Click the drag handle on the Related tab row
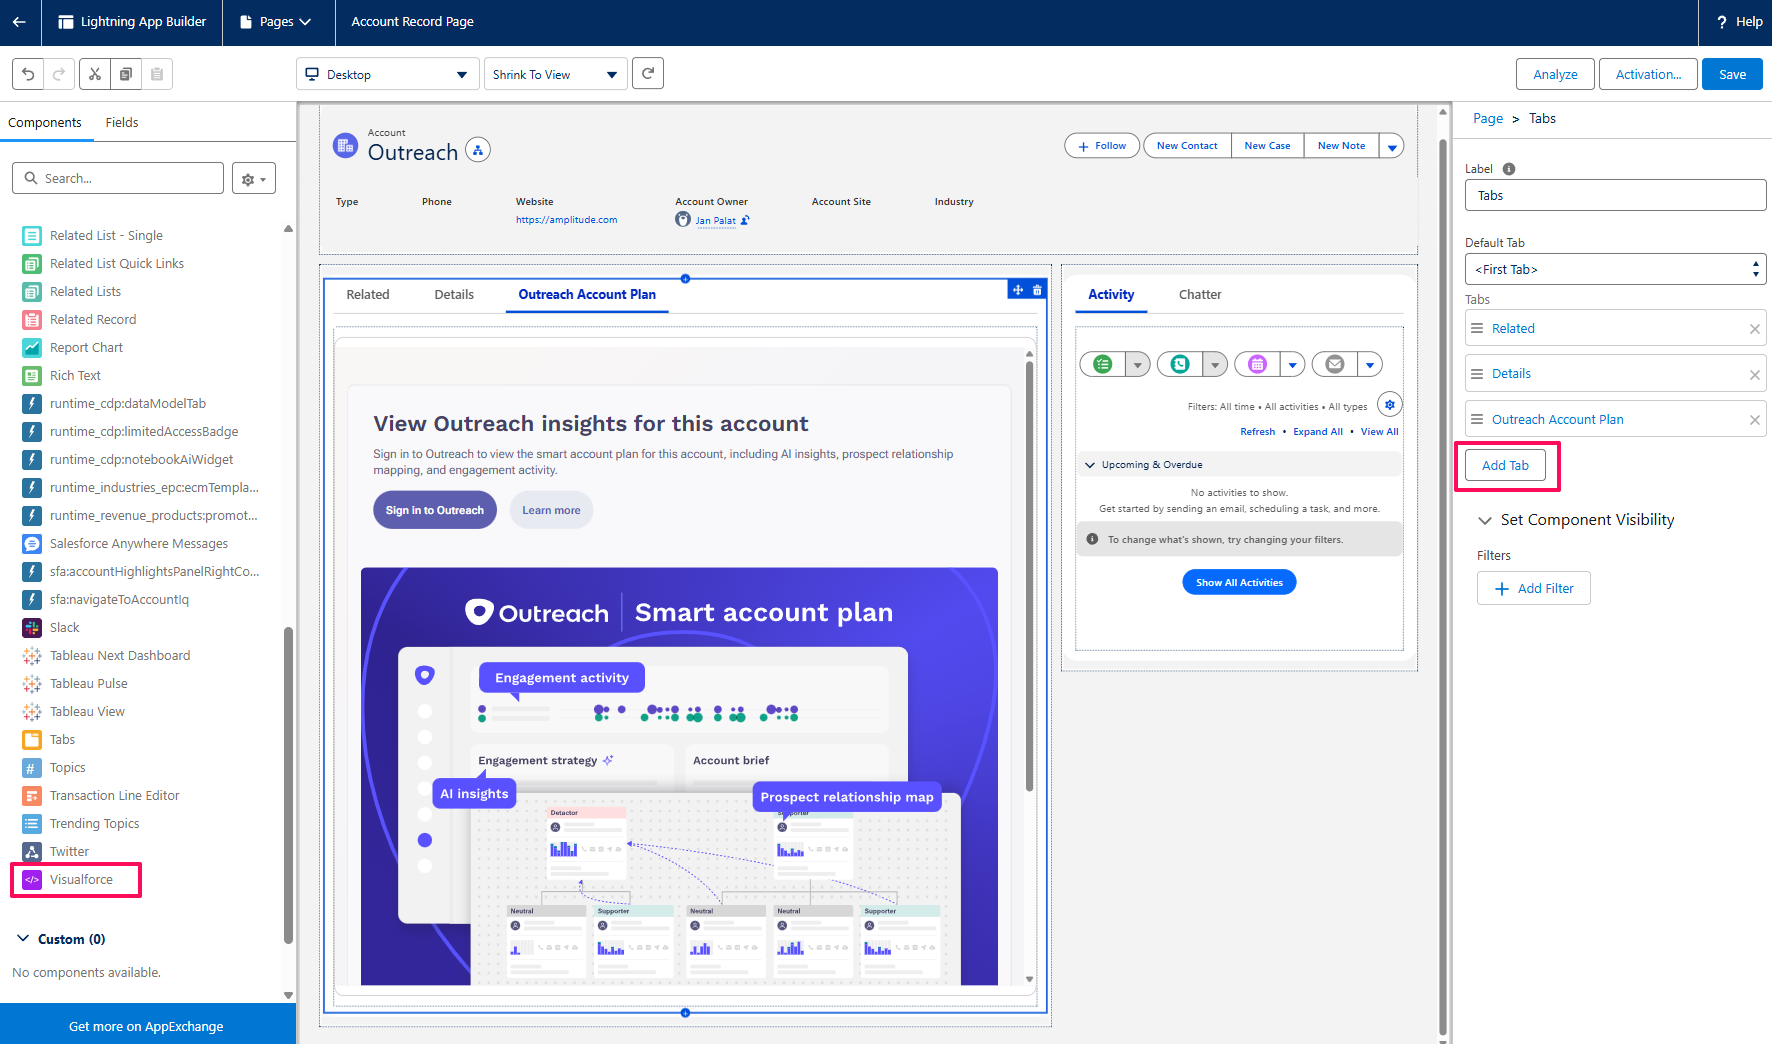Viewport: 1772px width, 1044px height. pyautogui.click(x=1477, y=328)
